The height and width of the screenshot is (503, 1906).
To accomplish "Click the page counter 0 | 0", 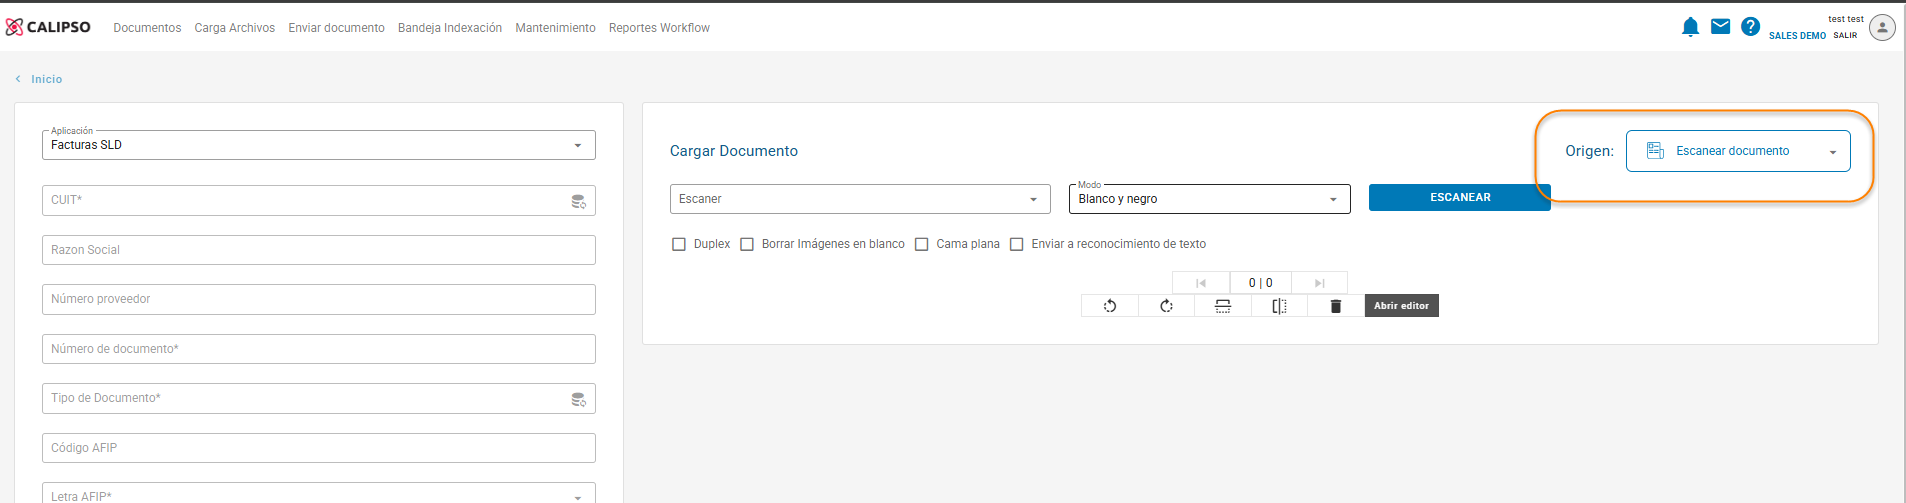I will 1260,283.
